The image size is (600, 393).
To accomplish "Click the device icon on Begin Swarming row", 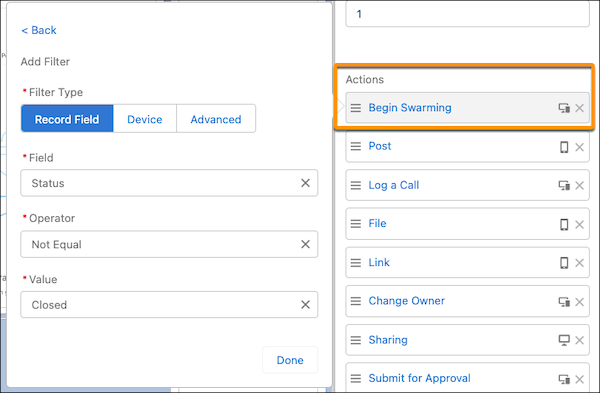I will coord(564,108).
